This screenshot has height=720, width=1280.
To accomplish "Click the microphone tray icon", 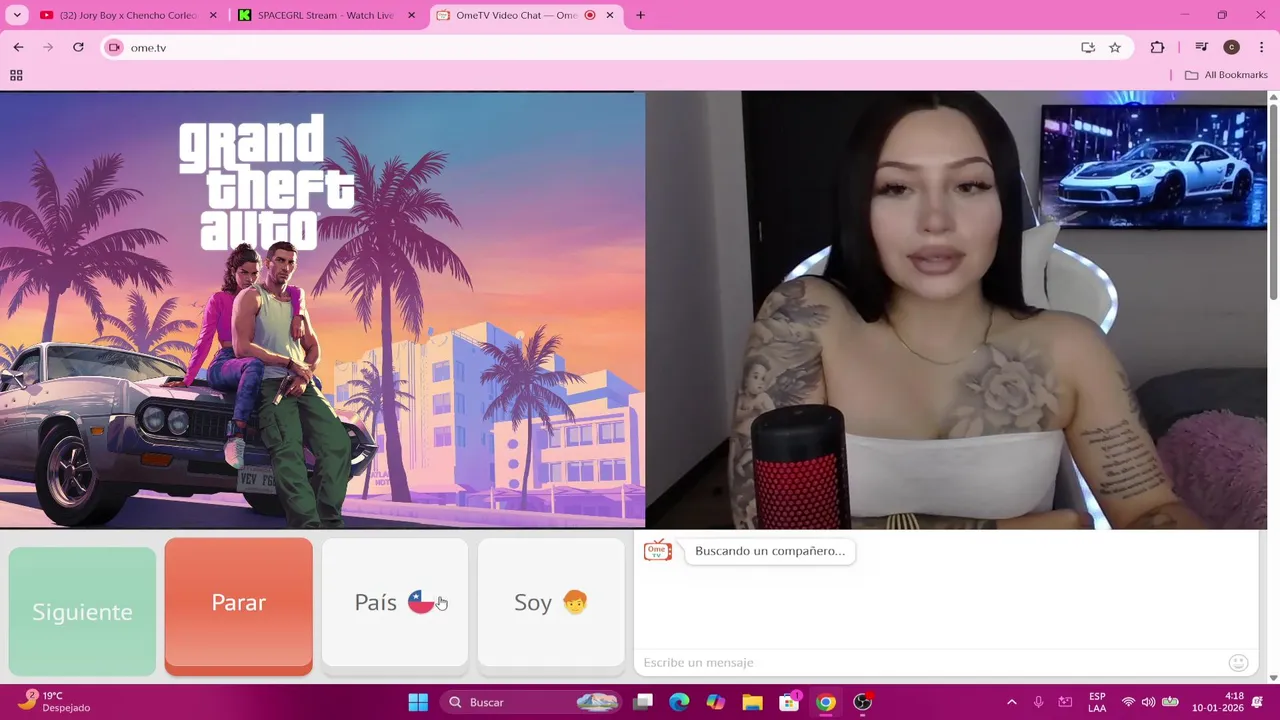I will tap(1038, 702).
